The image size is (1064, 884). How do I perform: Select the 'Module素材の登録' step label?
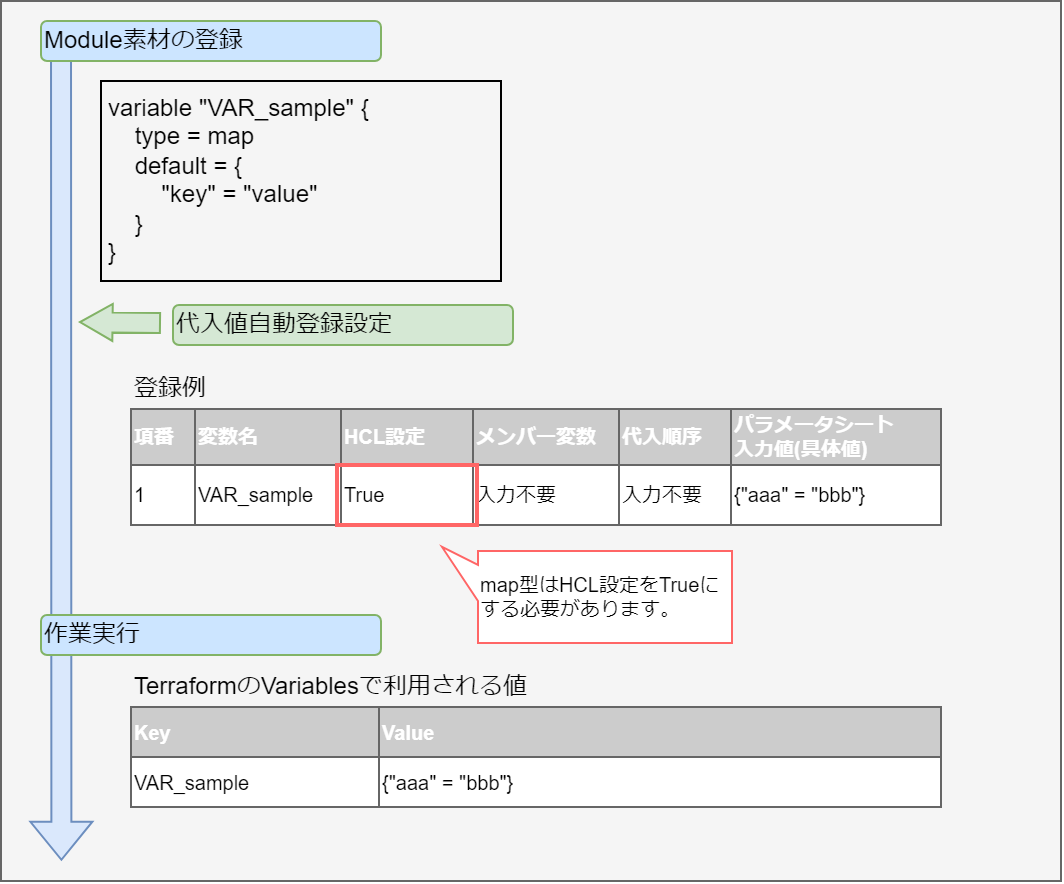coord(211,41)
